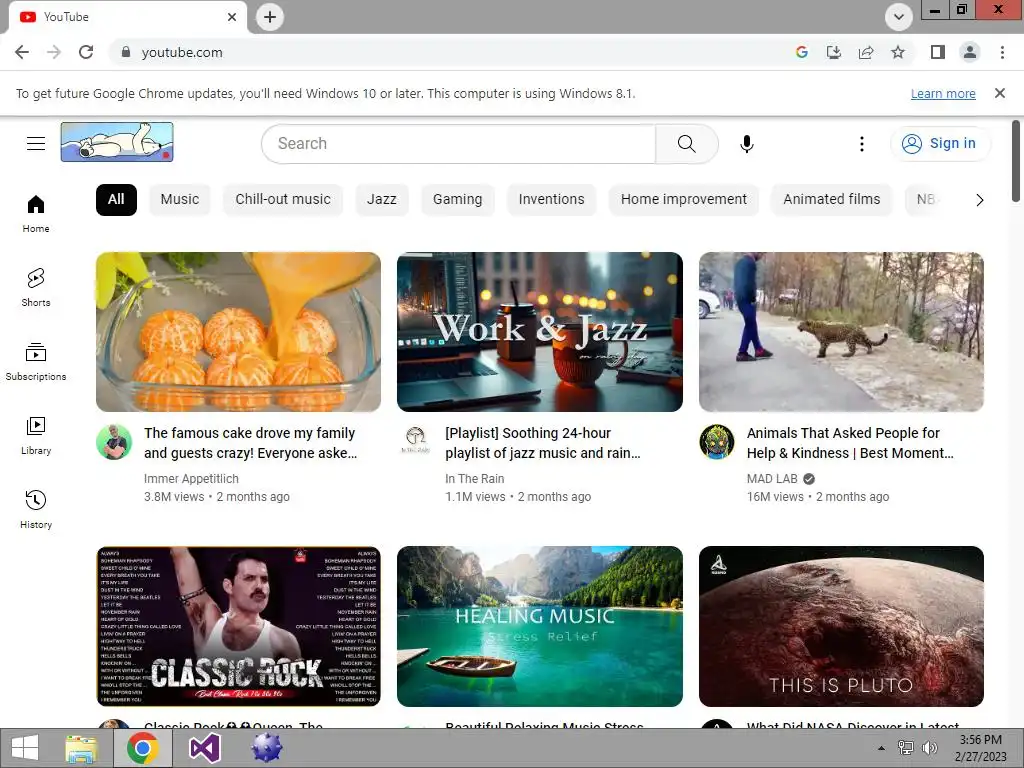Select the Music category chip

click(180, 200)
